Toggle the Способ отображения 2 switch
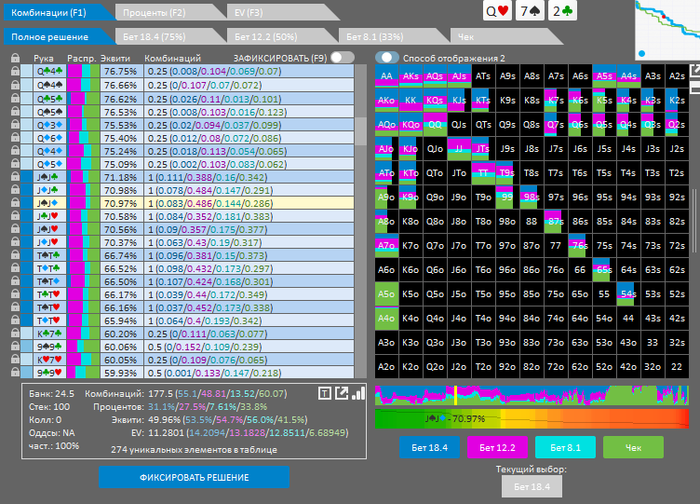This screenshot has height=504, width=700. click(x=387, y=58)
